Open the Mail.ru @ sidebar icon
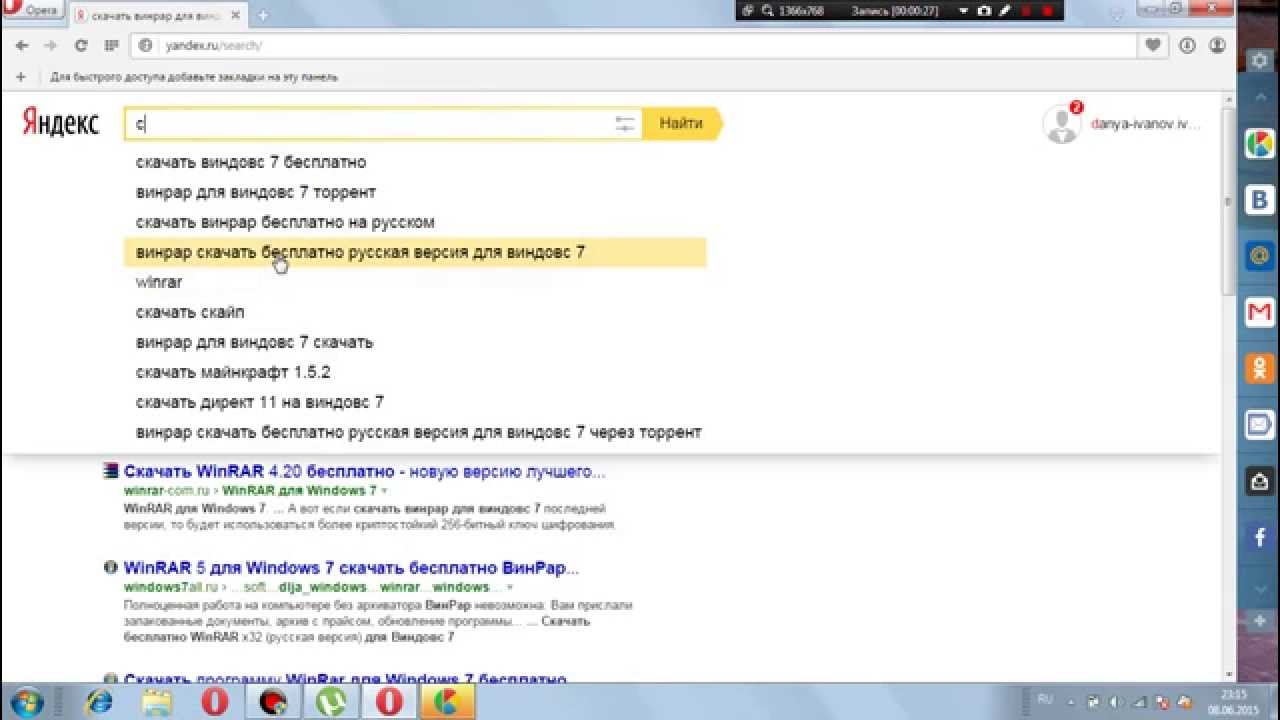The height and width of the screenshot is (720, 1280). coord(1259,255)
